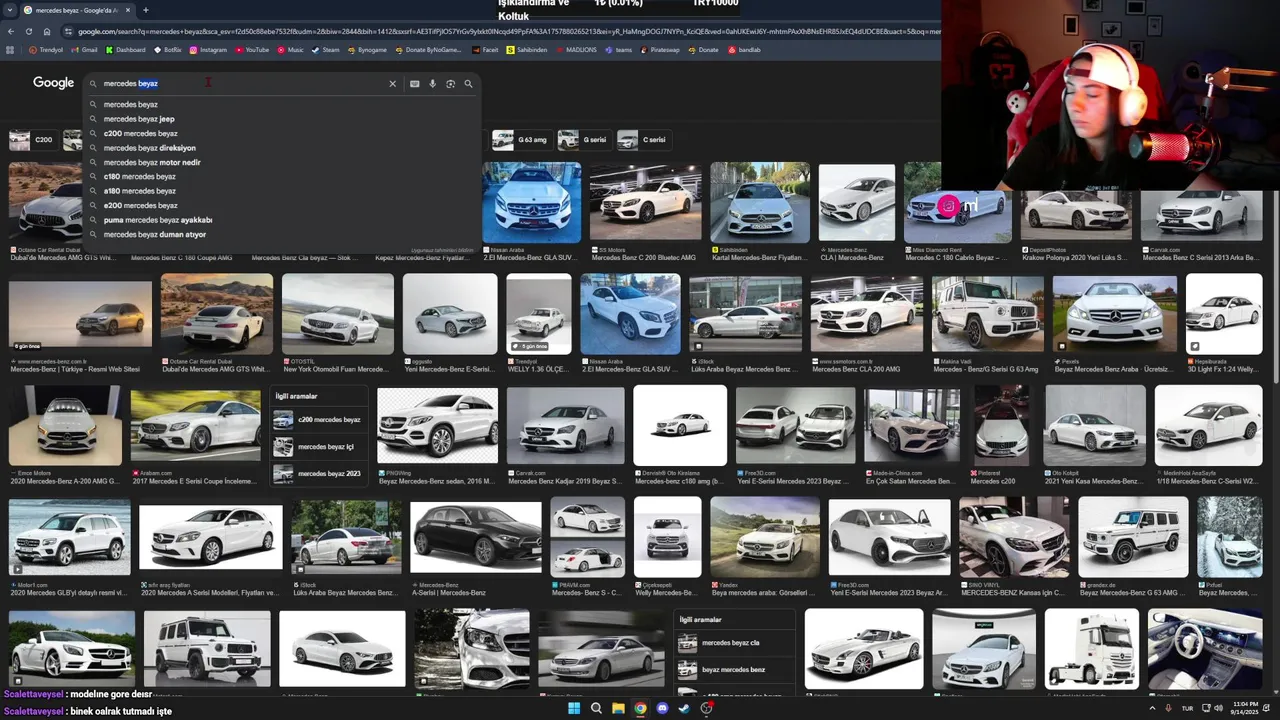Open the clock and date flyout

pos(1245,709)
